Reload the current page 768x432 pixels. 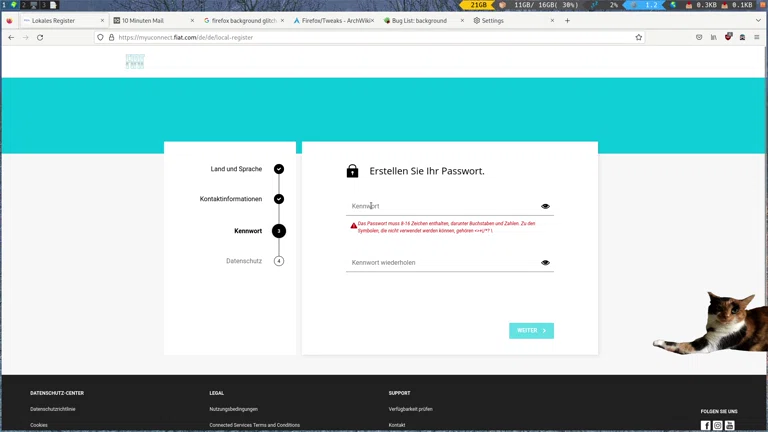(40, 37)
